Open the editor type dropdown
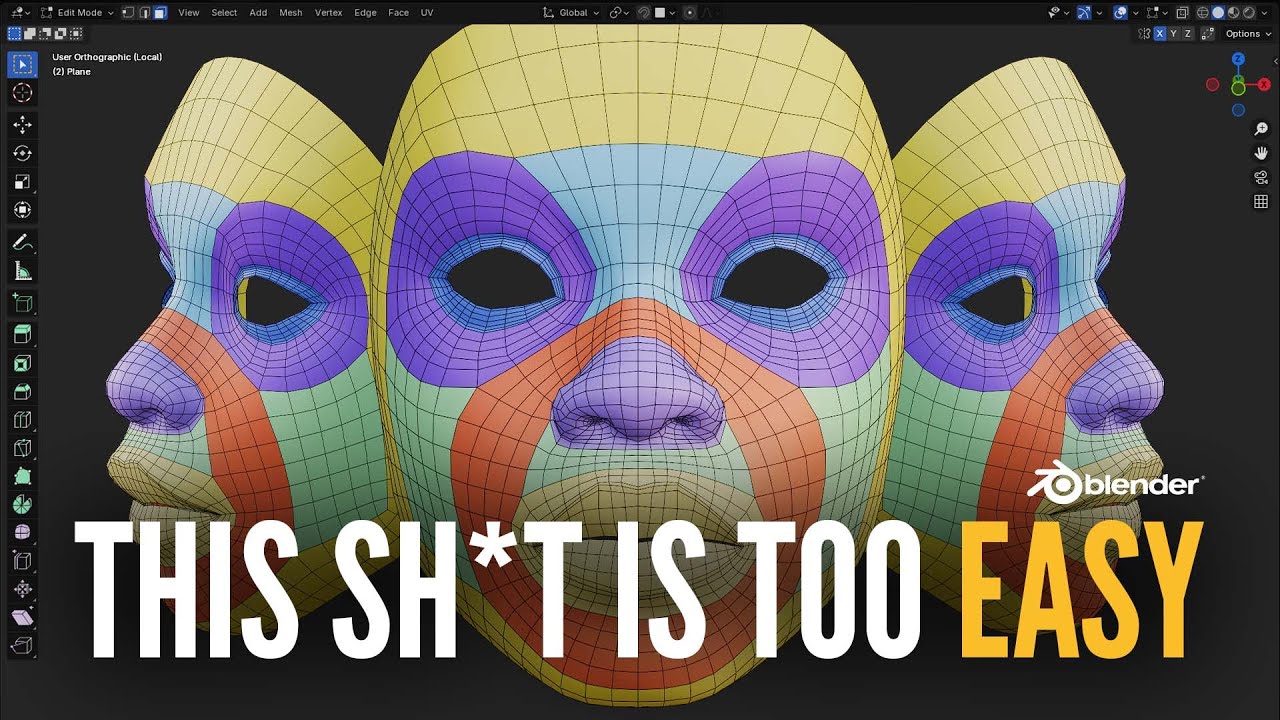 tap(20, 13)
